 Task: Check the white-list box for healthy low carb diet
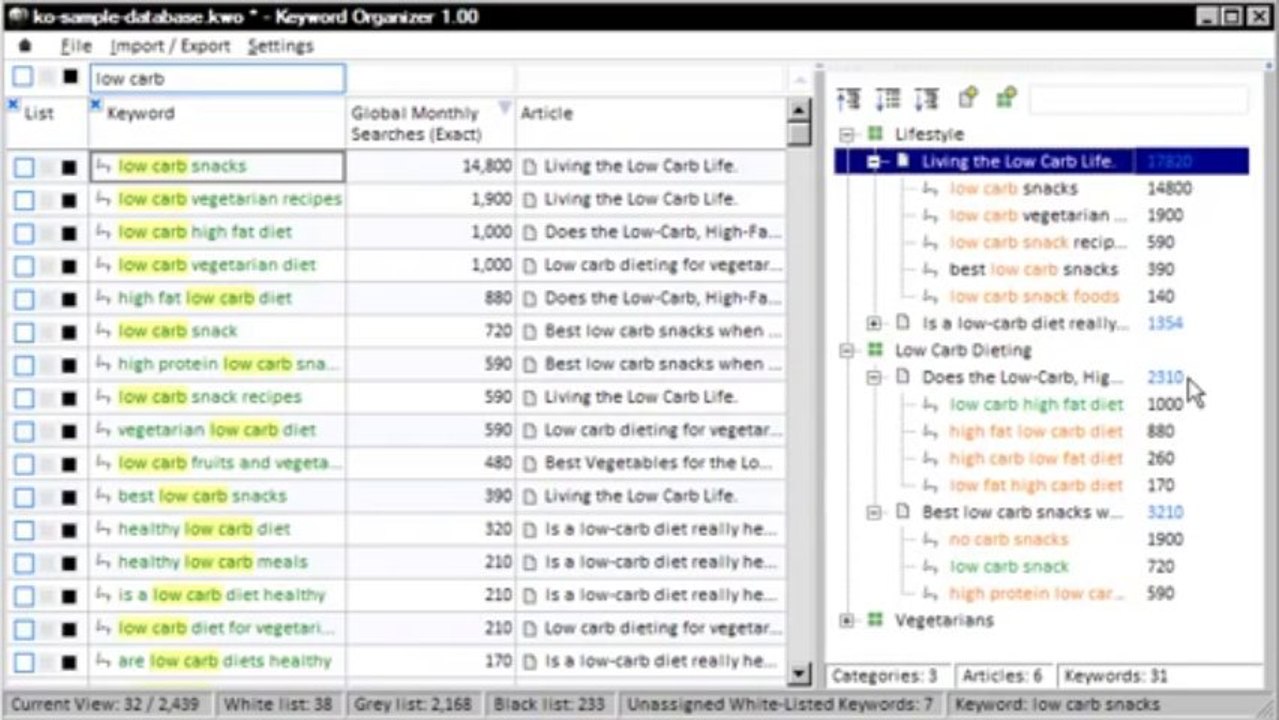(x=23, y=530)
